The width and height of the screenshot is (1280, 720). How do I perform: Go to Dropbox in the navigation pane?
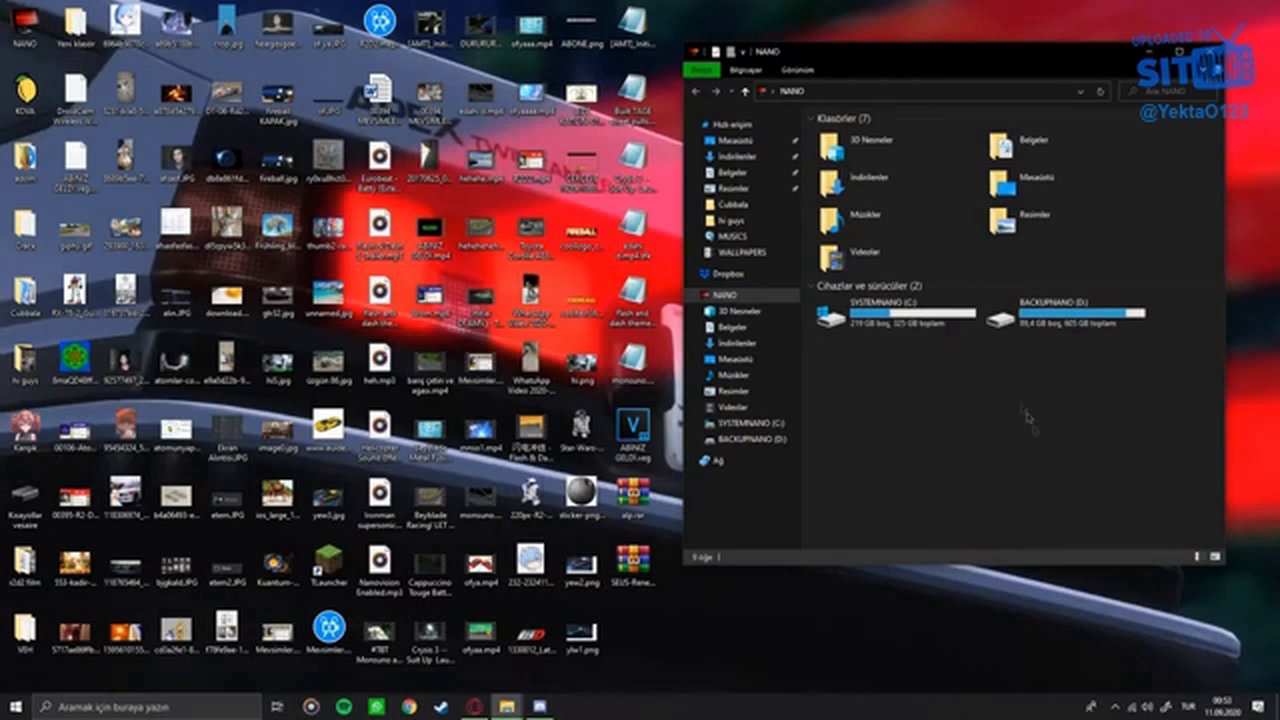tap(728, 274)
